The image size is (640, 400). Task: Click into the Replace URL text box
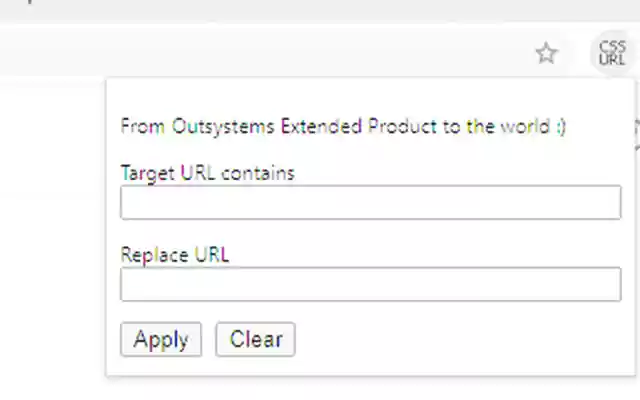pos(370,285)
